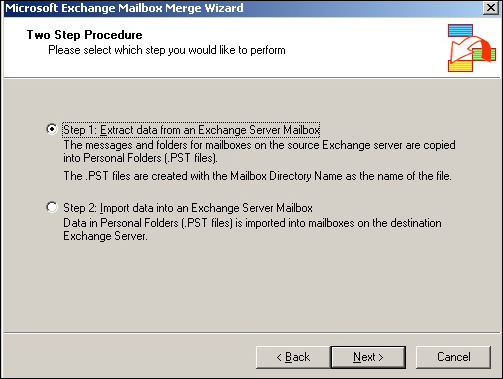This screenshot has width=503, height=379.
Task: Click the 'Step 2: Import data into an Exchange Server Mailbox' label
Action: [188, 208]
